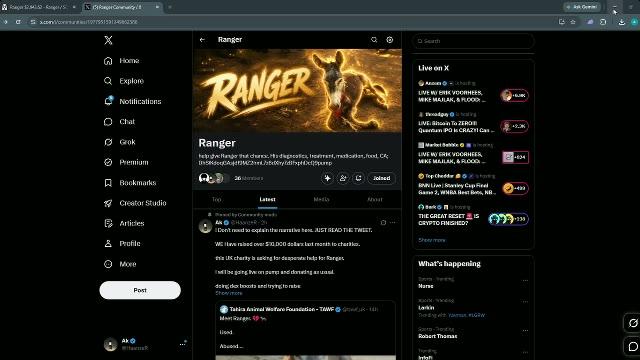Open THE GREAT RESET live space
The height and width of the screenshot is (360, 640).
pyautogui.click(x=473, y=216)
